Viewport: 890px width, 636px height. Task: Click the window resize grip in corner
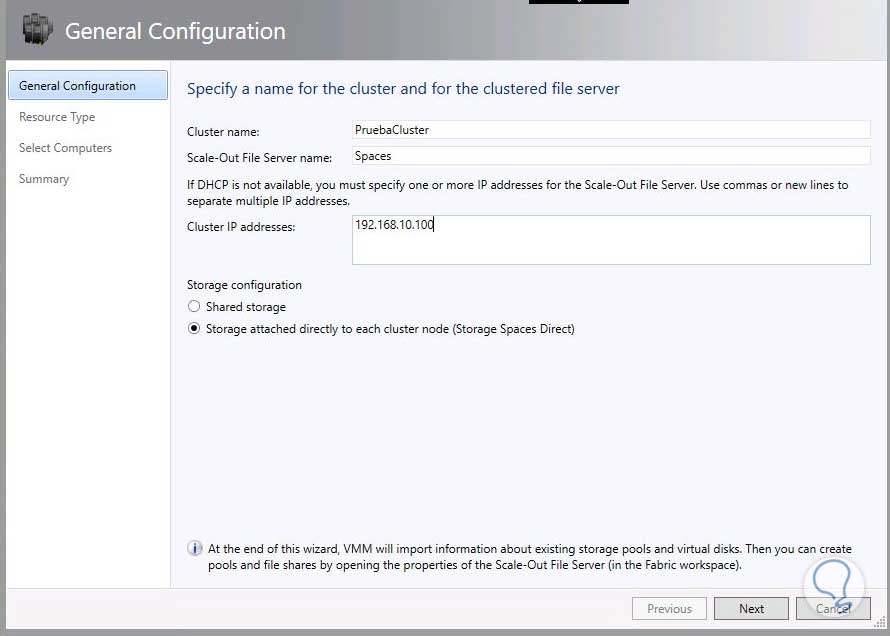[x=880, y=622]
